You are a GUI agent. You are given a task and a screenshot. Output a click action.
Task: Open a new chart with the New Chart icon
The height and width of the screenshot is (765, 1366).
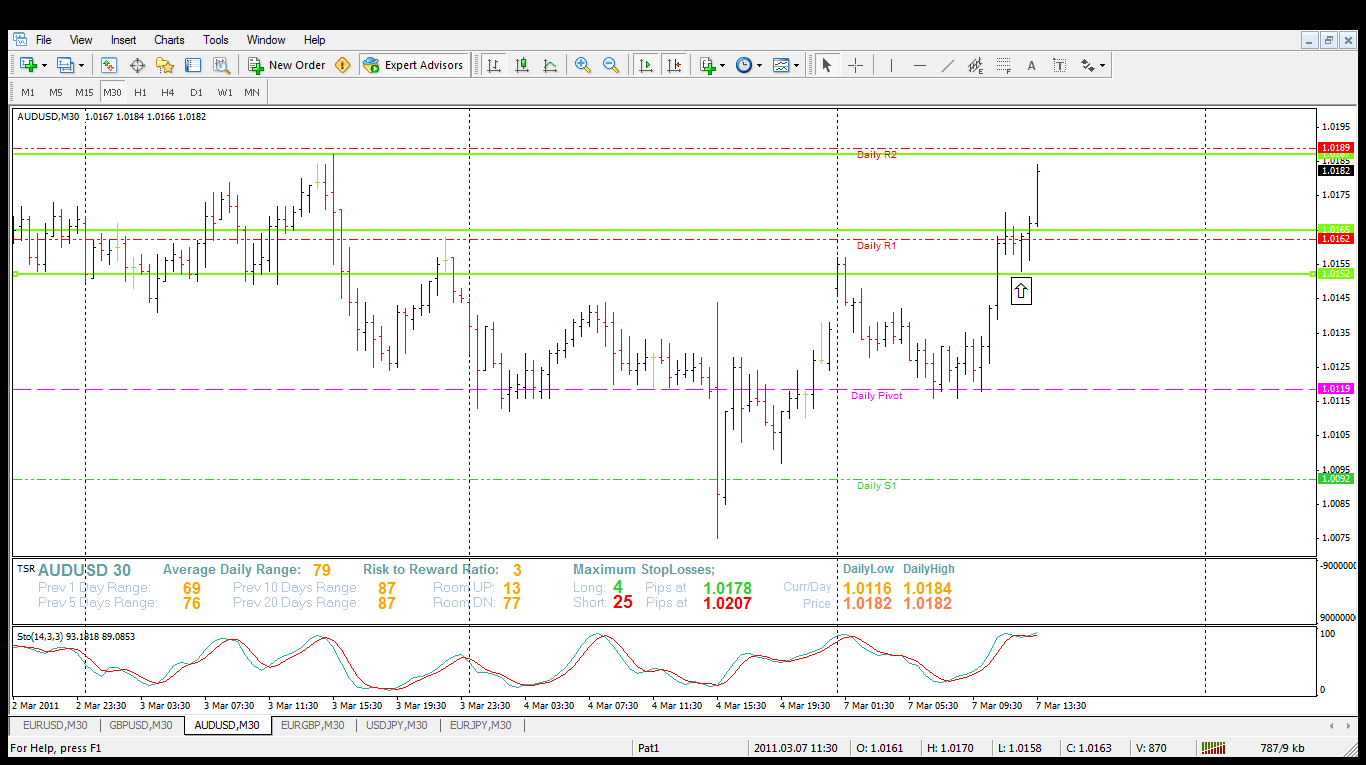[27, 65]
